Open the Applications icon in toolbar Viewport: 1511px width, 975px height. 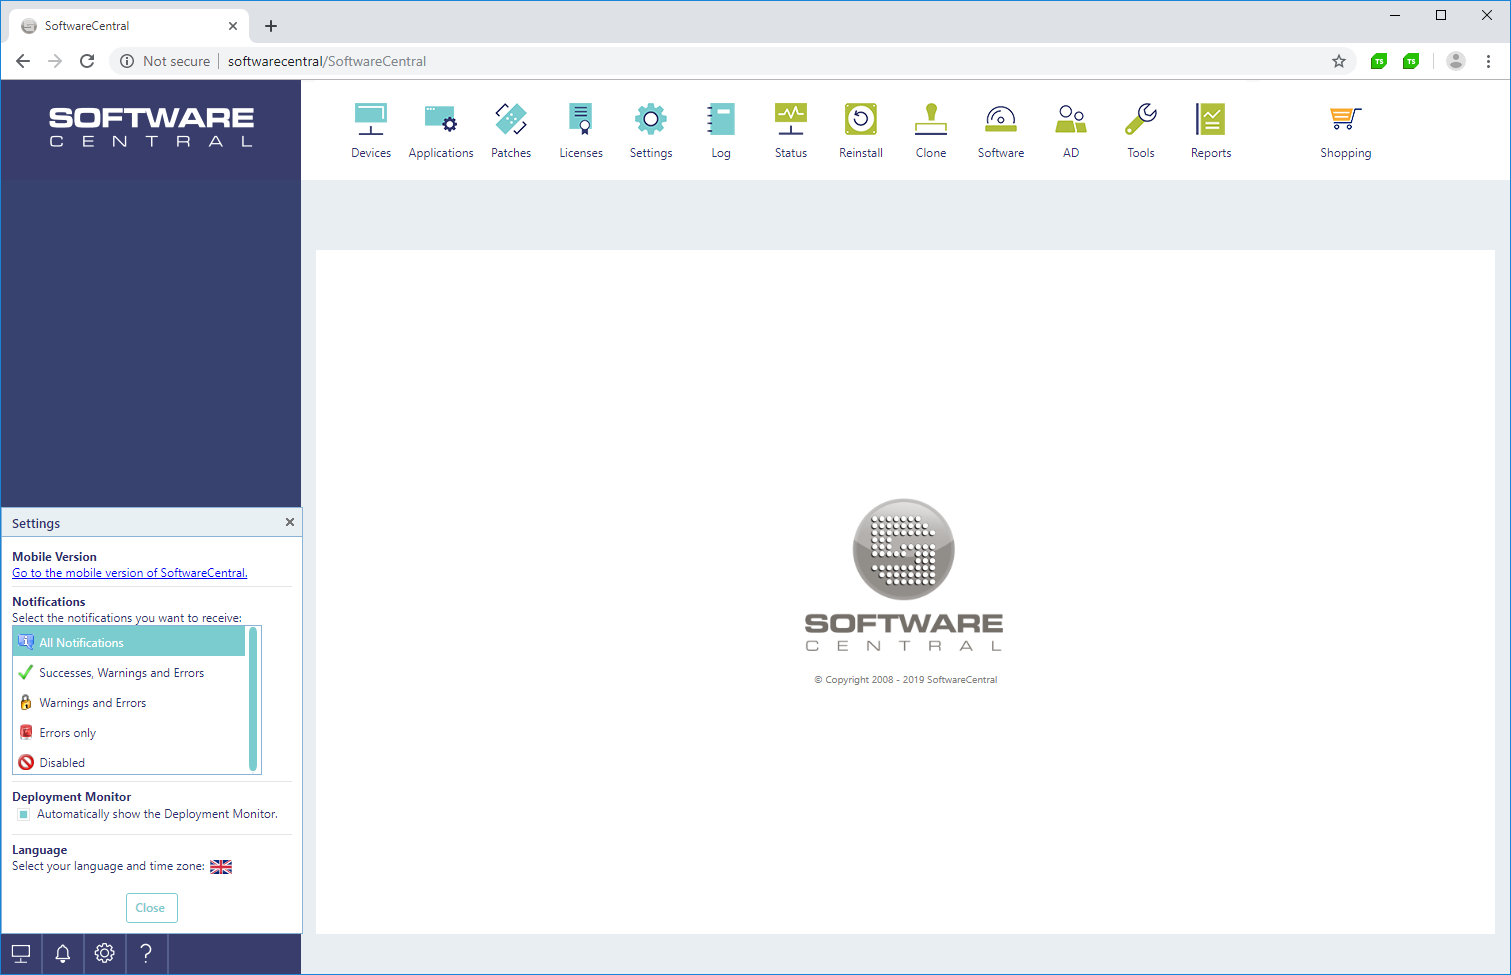(x=440, y=130)
